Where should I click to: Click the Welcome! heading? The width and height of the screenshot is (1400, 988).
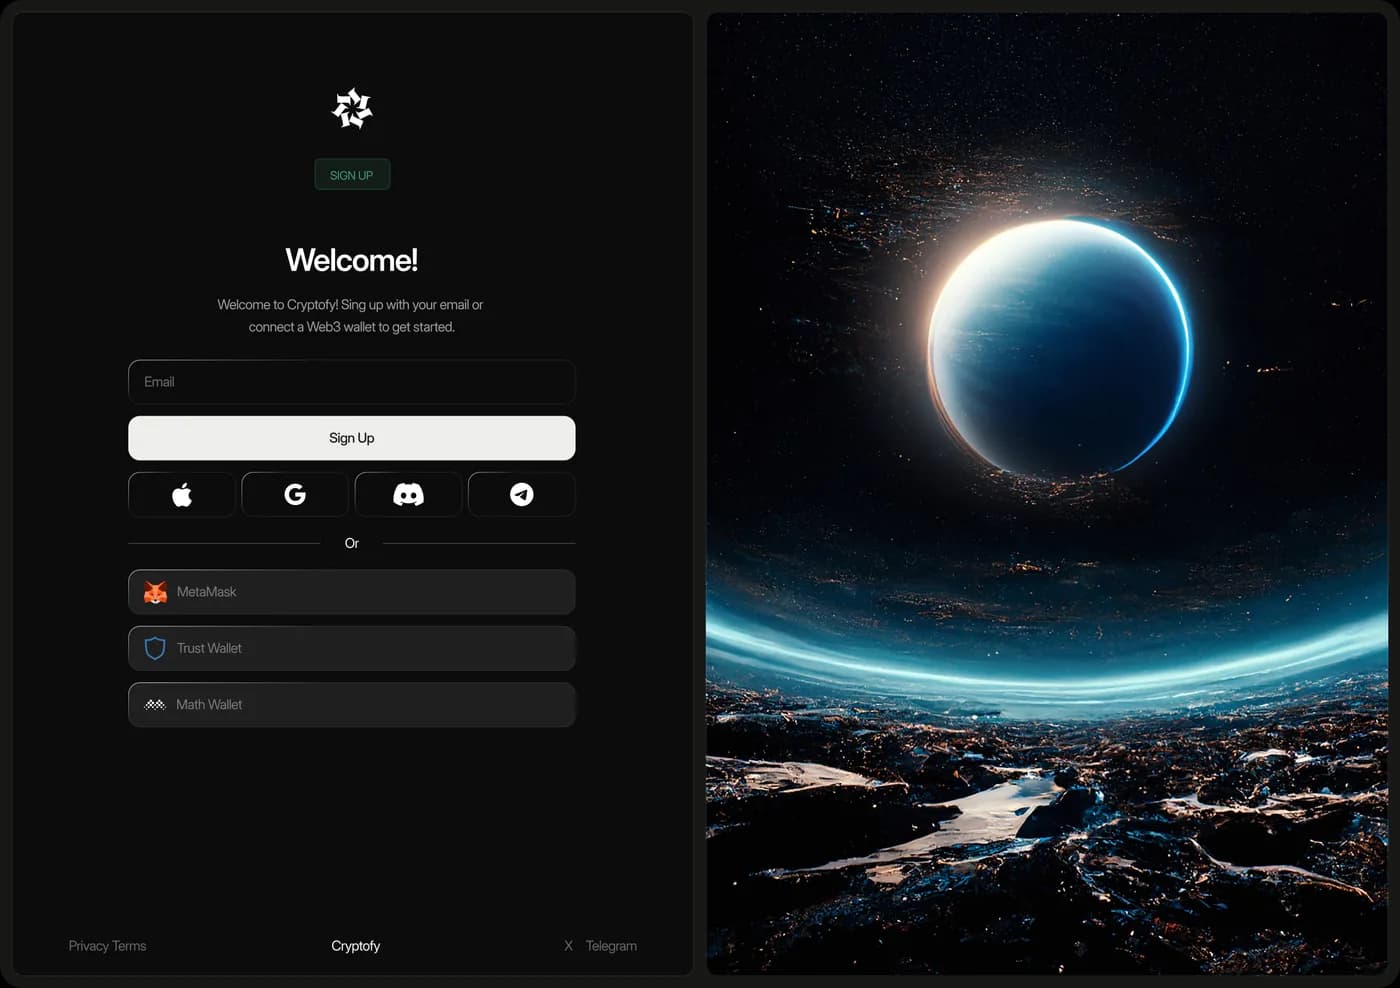tap(352, 260)
